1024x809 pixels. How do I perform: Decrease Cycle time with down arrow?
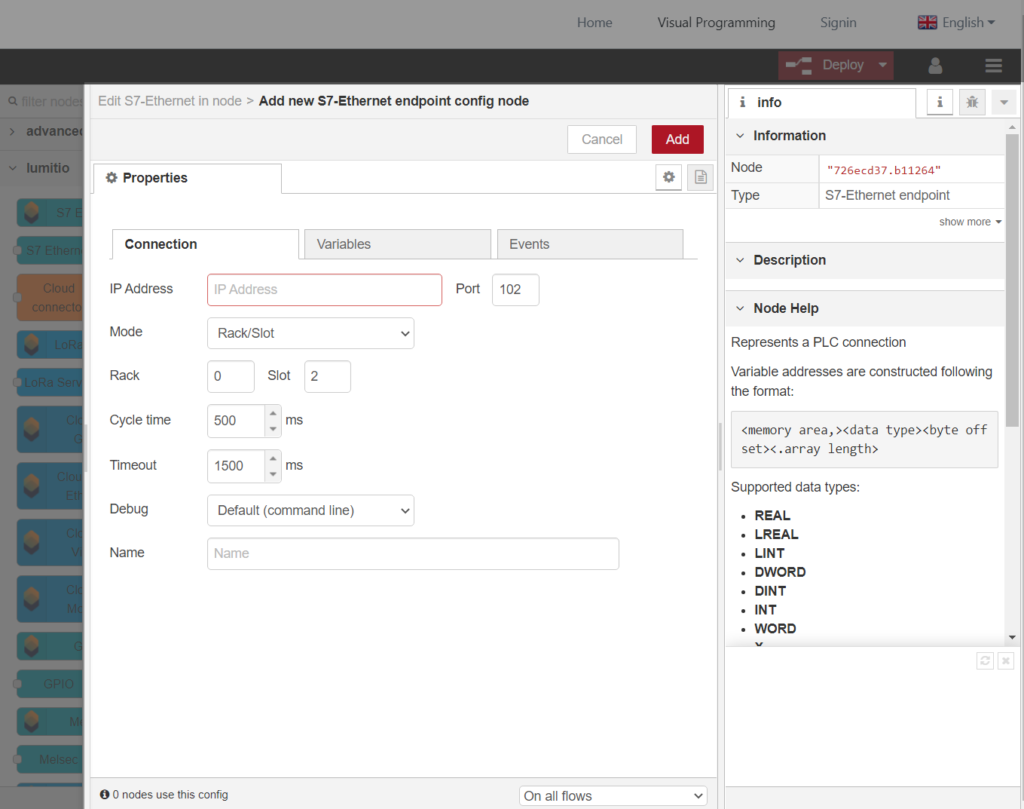tap(273, 429)
